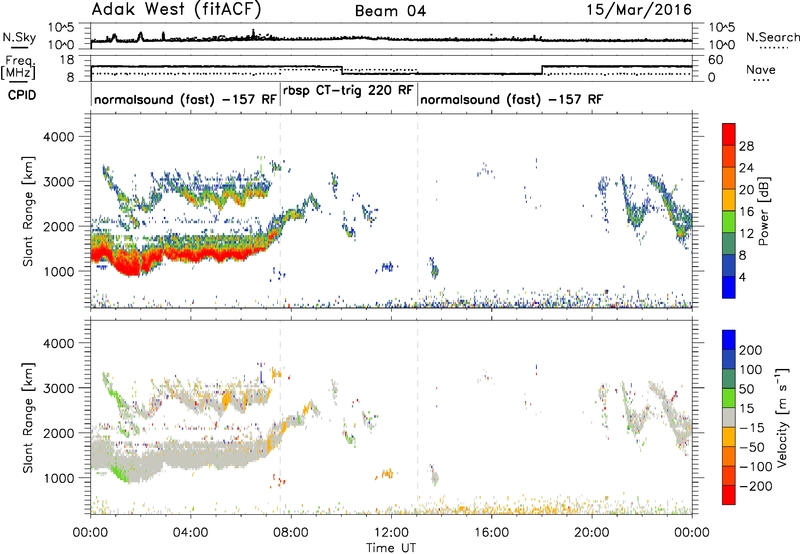Click the 'Power [dB]' color bar label
This screenshot has height=554, width=800.
[763, 211]
